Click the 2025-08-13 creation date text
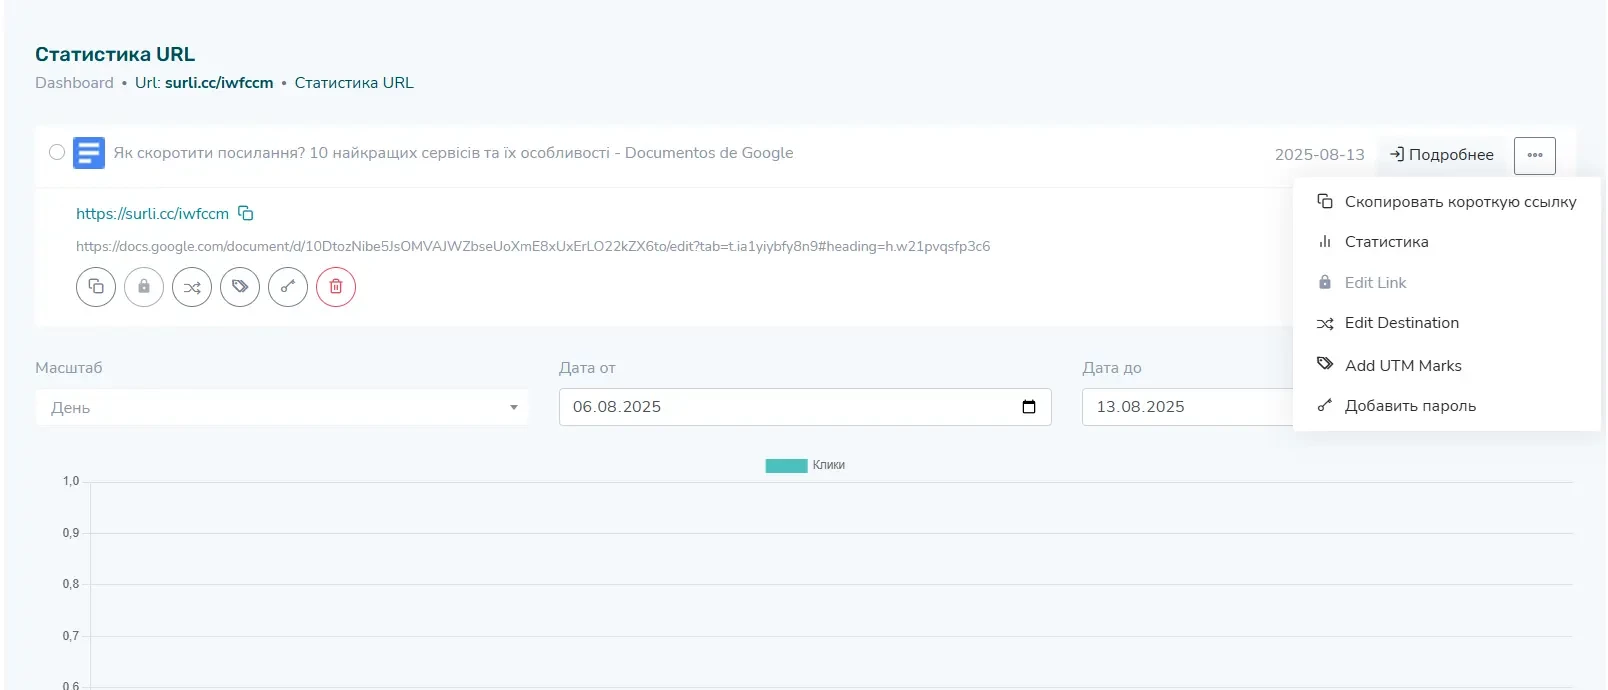Screen dimensions: 1608x690 (x=1319, y=155)
